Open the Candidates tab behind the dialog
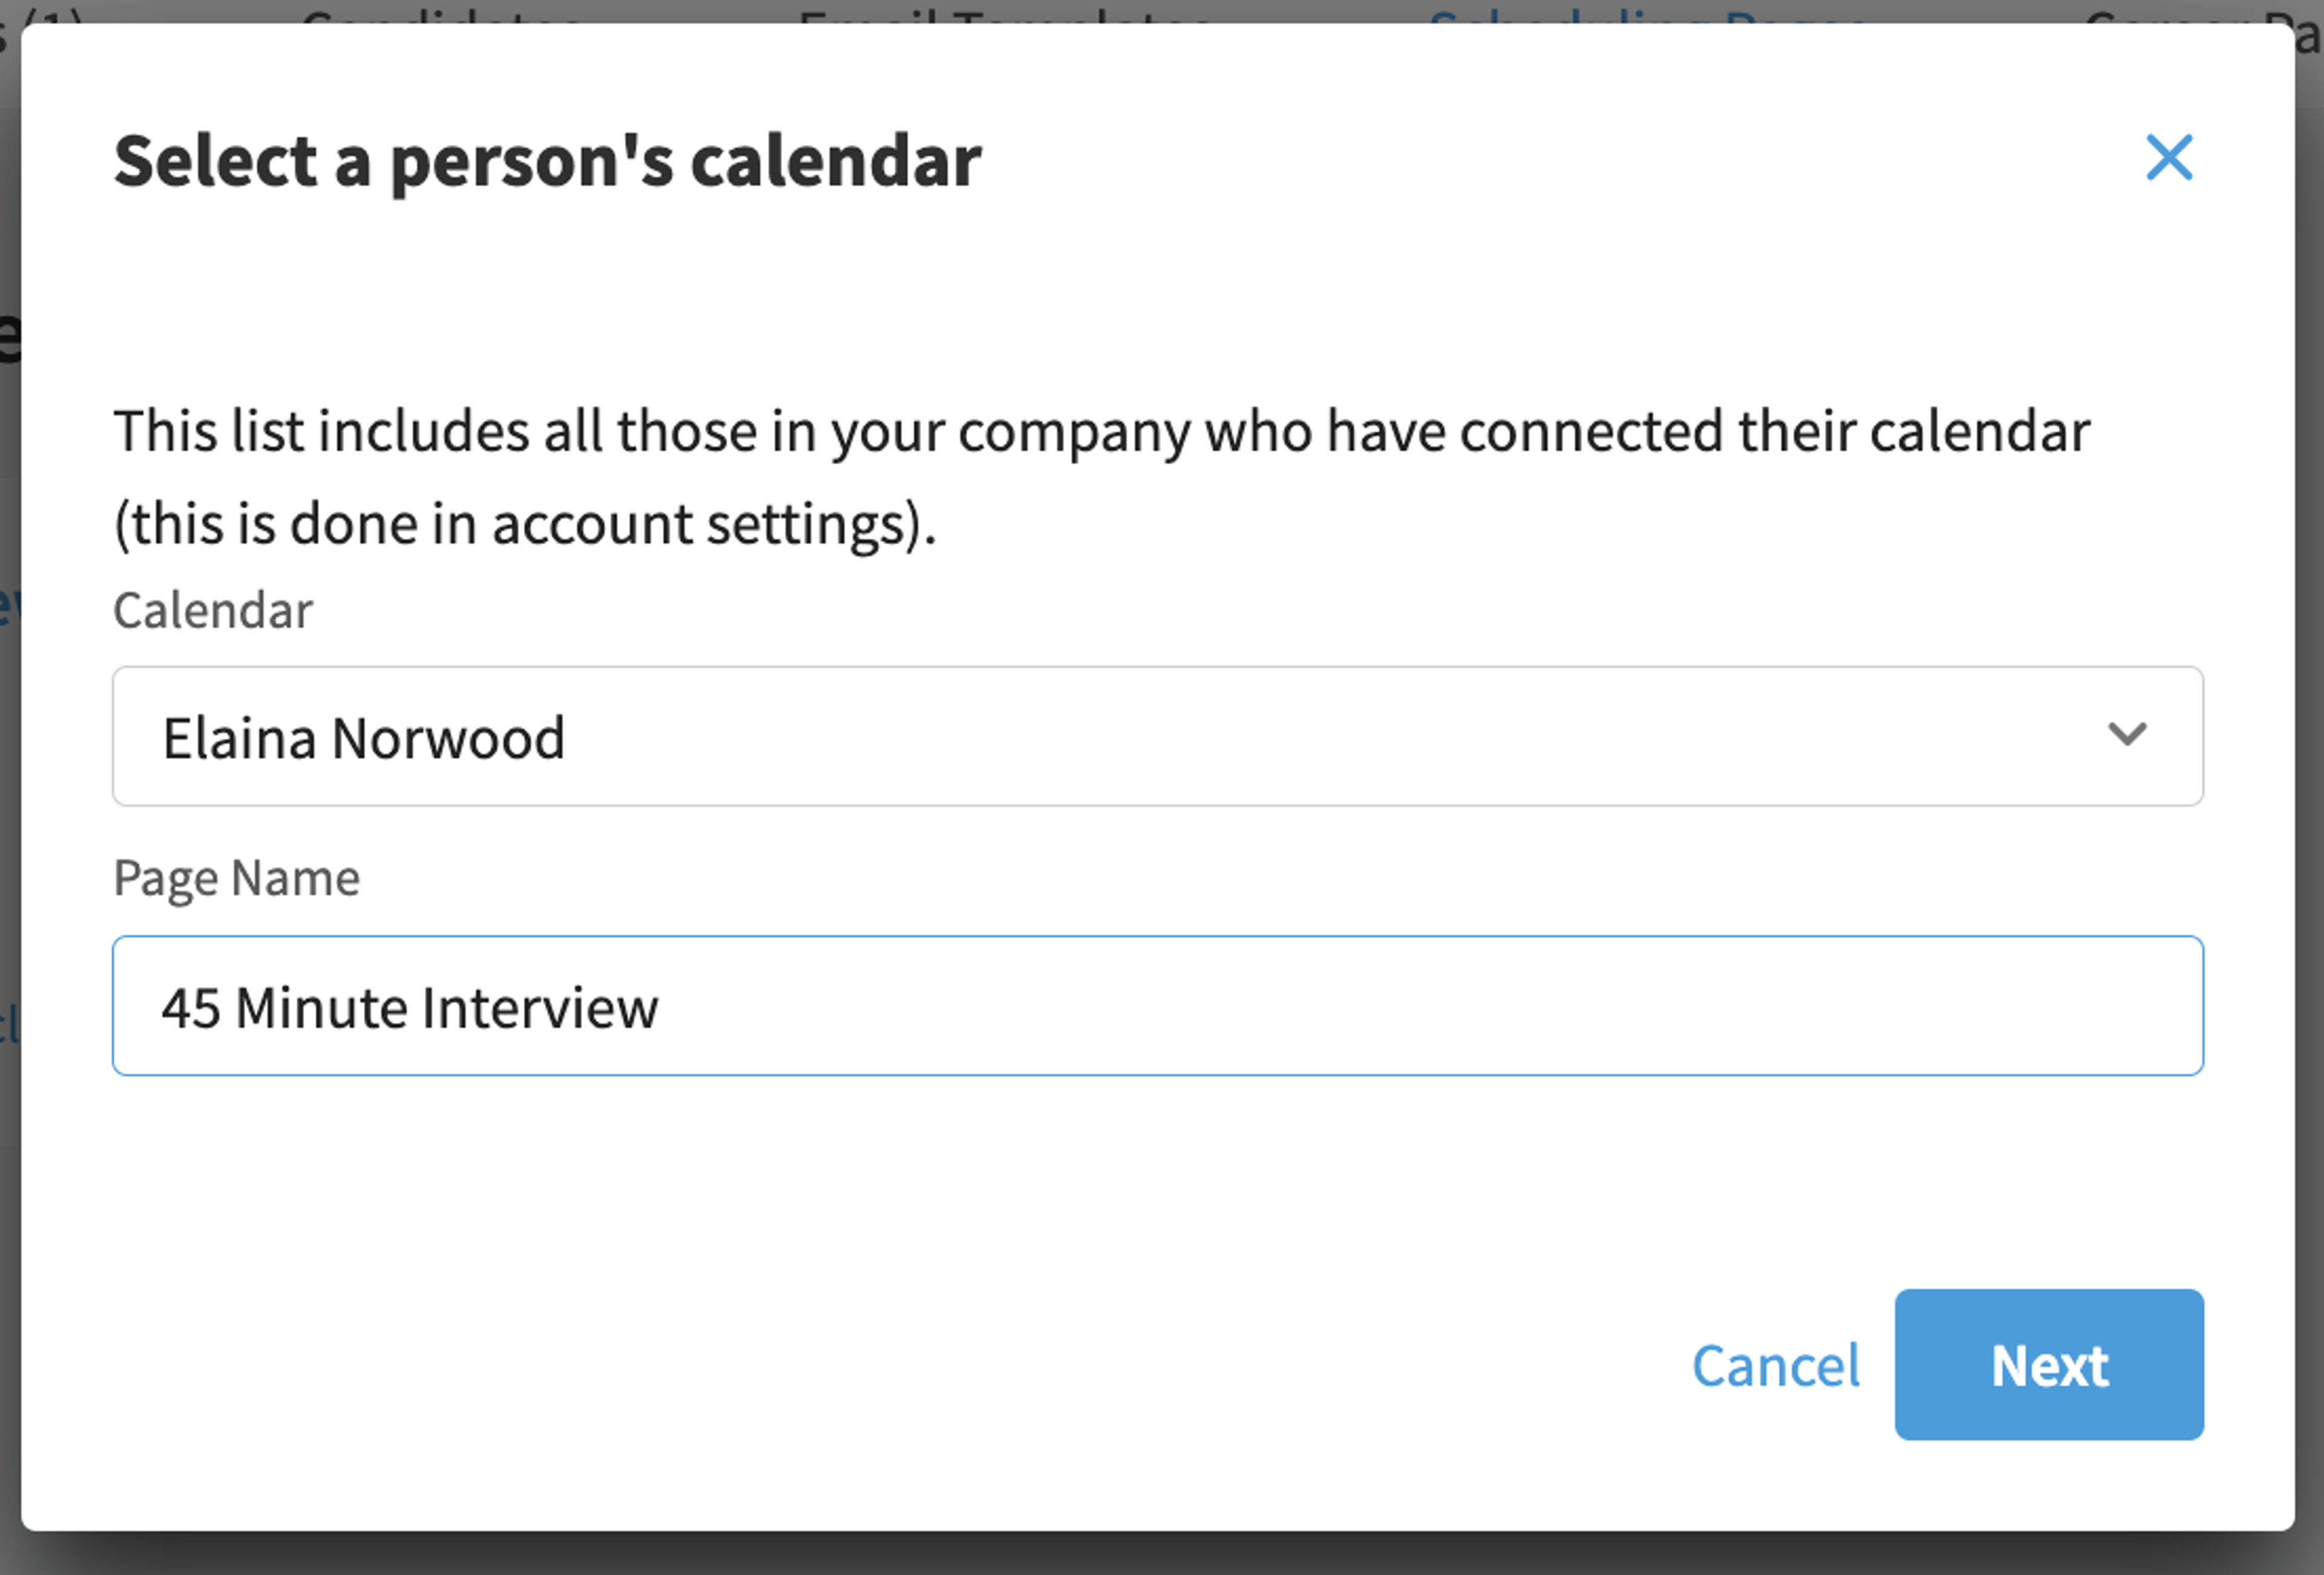This screenshot has width=2324, height=1575. pos(440,12)
